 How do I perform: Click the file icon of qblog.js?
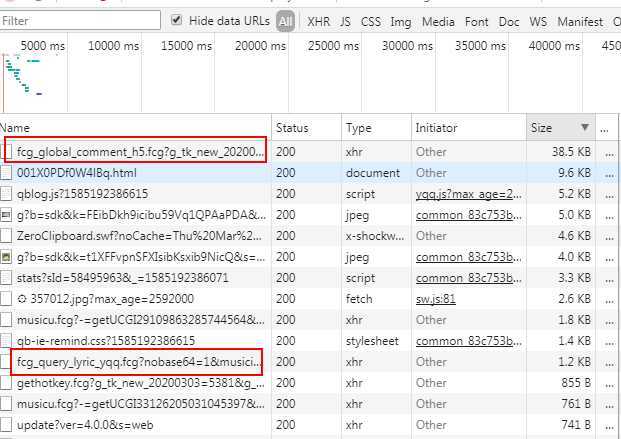[6, 194]
